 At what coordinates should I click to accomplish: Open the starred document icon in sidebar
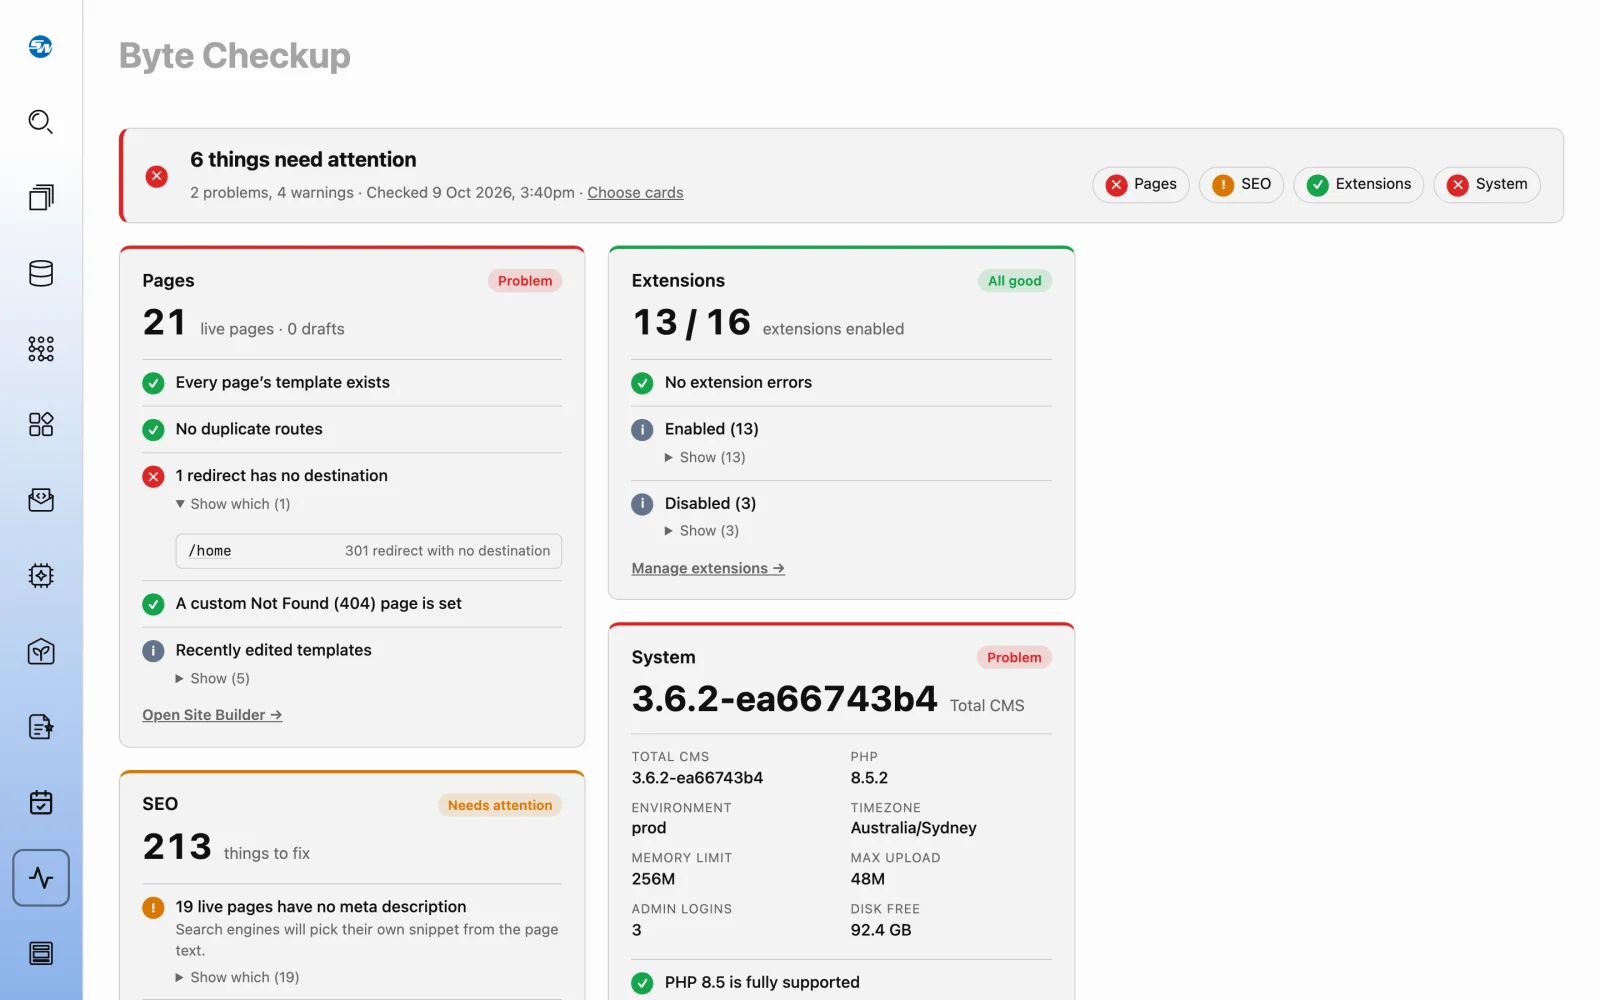click(41, 727)
